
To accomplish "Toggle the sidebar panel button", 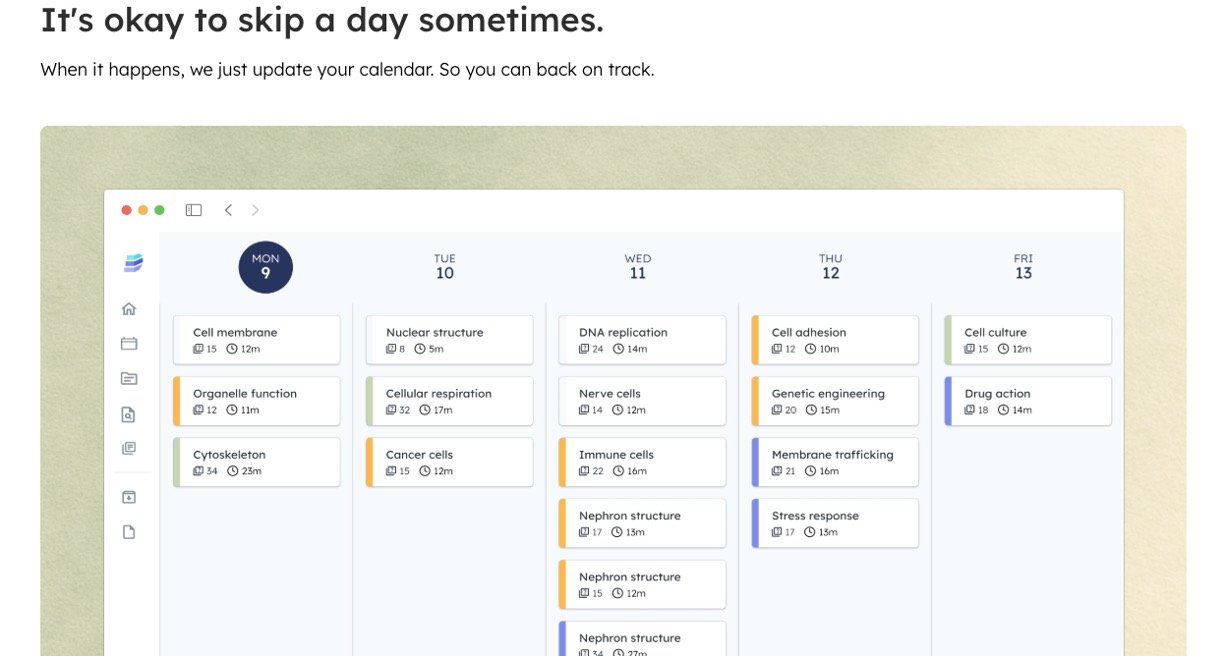I will [194, 210].
